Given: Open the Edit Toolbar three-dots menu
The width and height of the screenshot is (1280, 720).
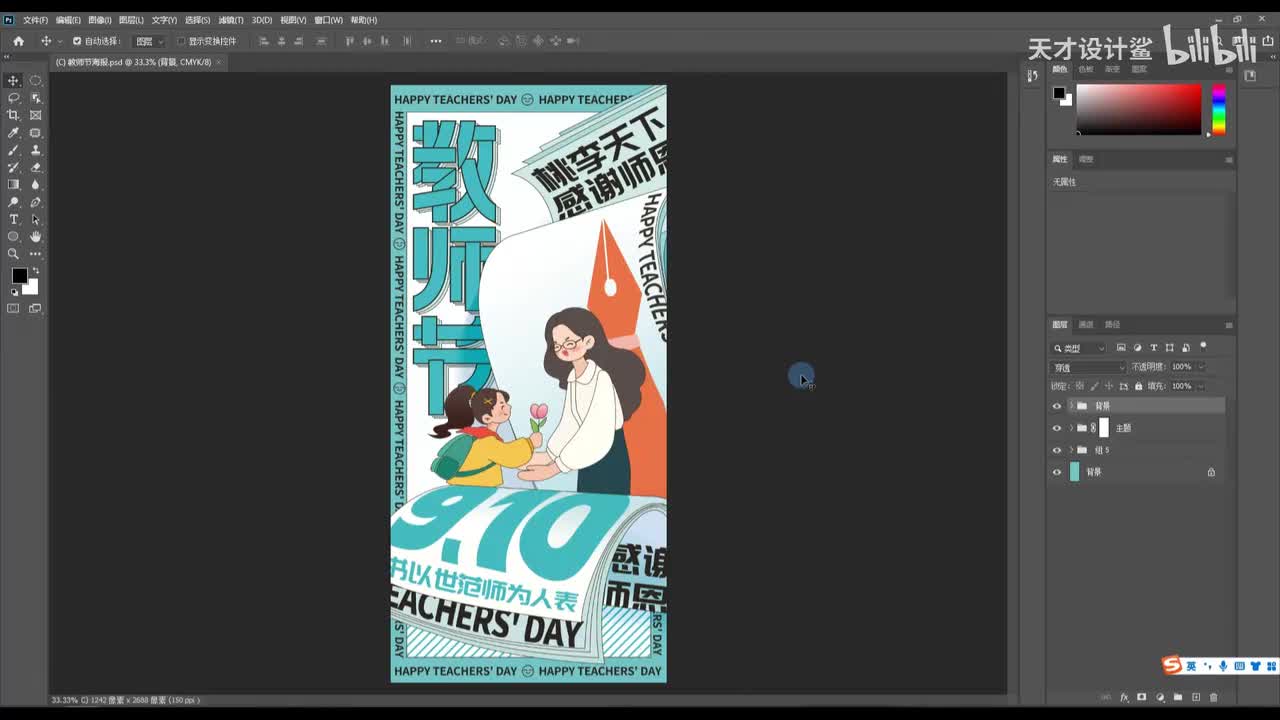Looking at the screenshot, I should [x=36, y=254].
